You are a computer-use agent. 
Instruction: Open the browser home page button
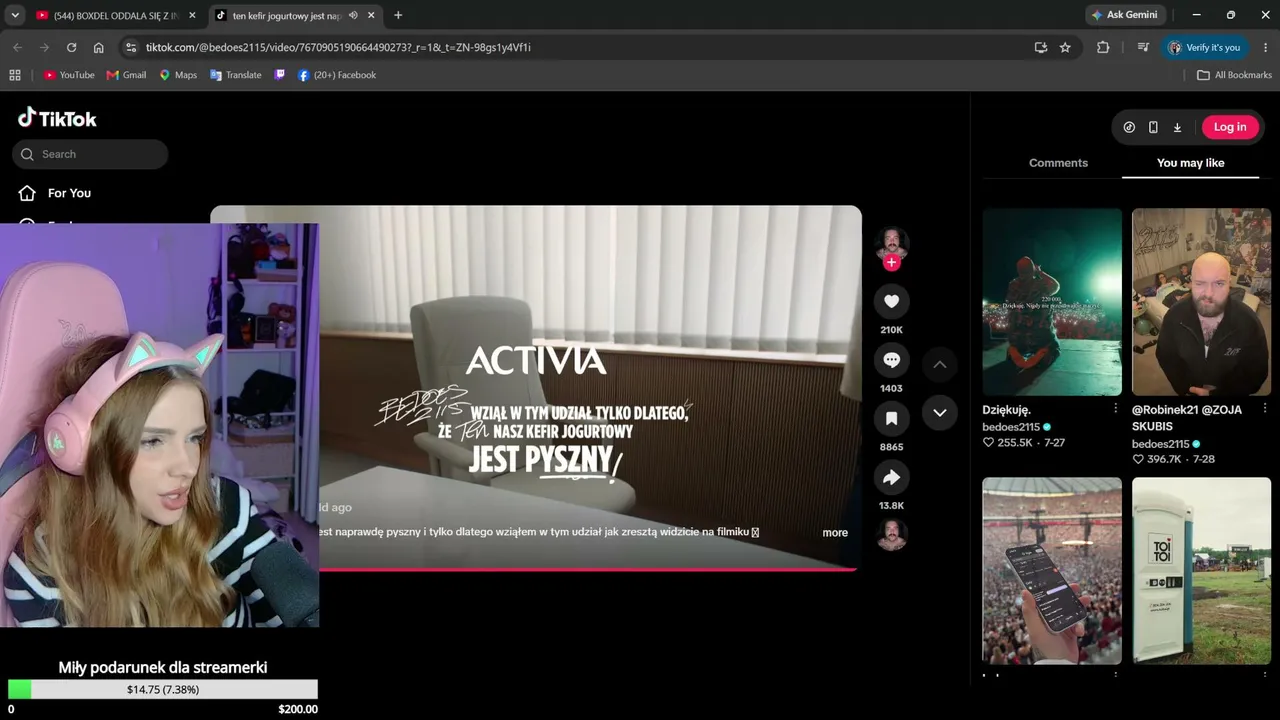pyautogui.click(x=98, y=47)
